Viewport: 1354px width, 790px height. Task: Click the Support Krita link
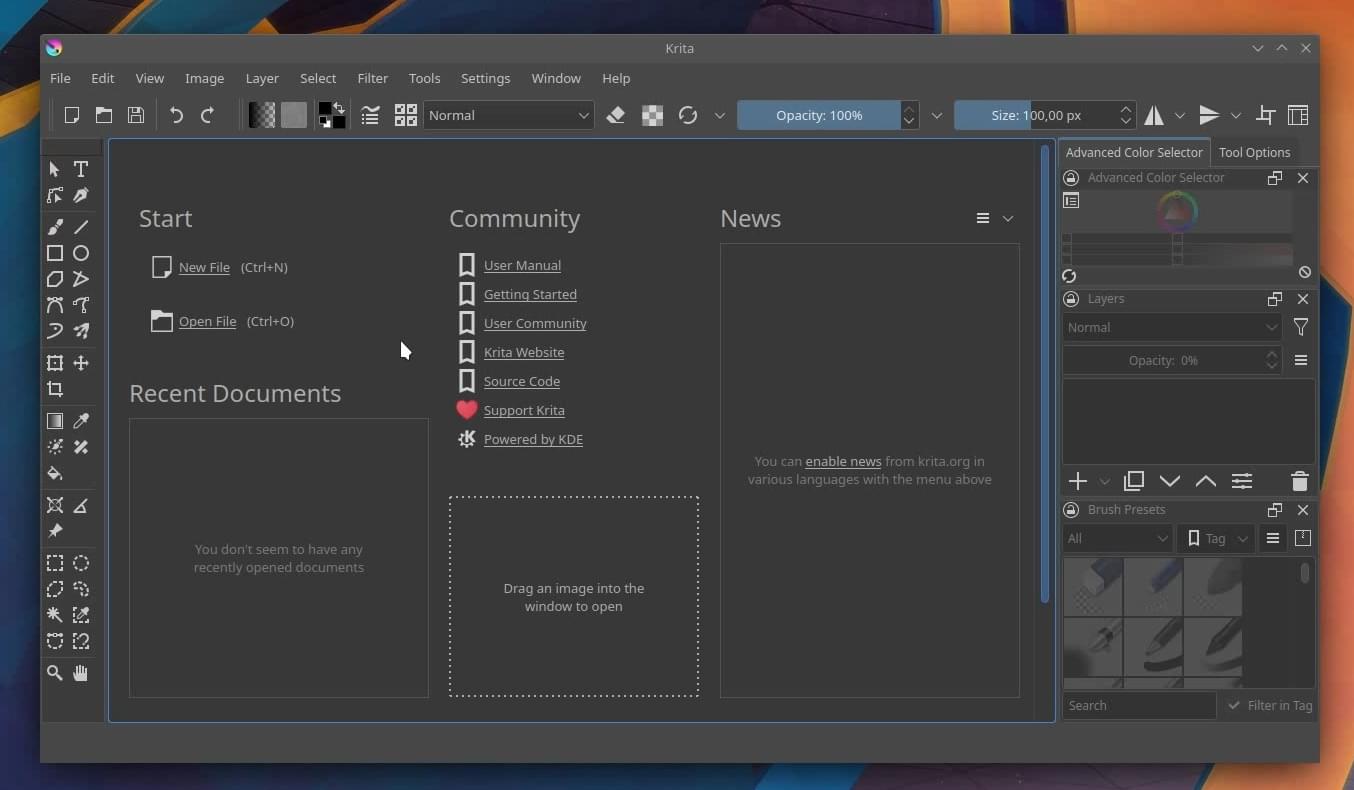pyautogui.click(x=524, y=410)
